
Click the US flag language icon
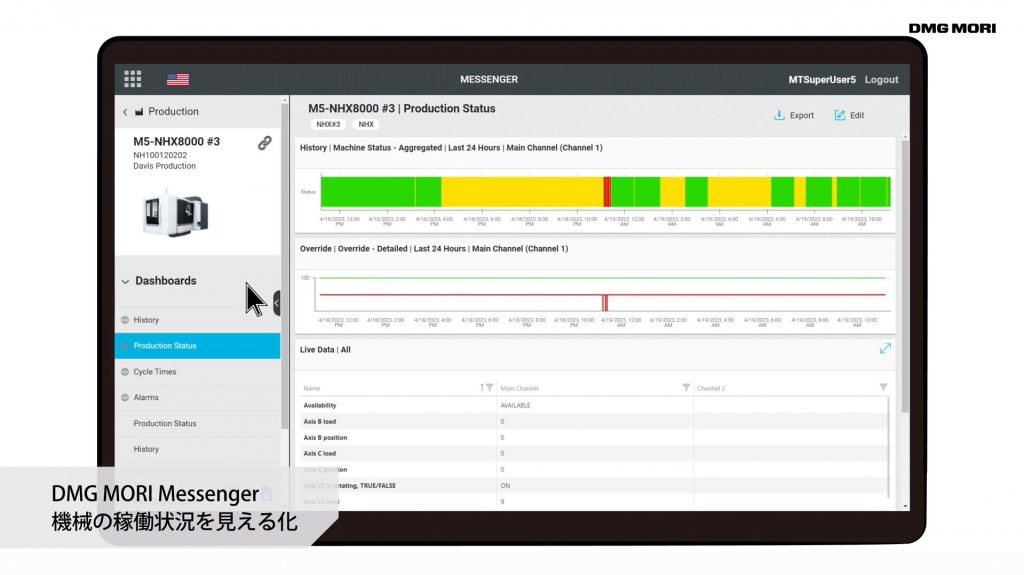point(178,79)
